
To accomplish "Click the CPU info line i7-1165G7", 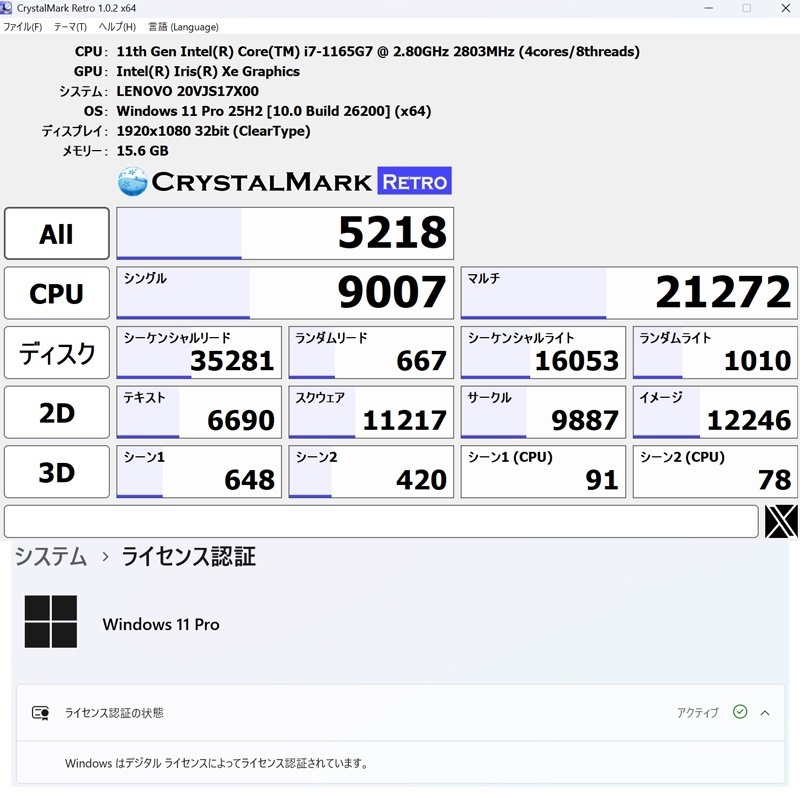I will point(378,52).
